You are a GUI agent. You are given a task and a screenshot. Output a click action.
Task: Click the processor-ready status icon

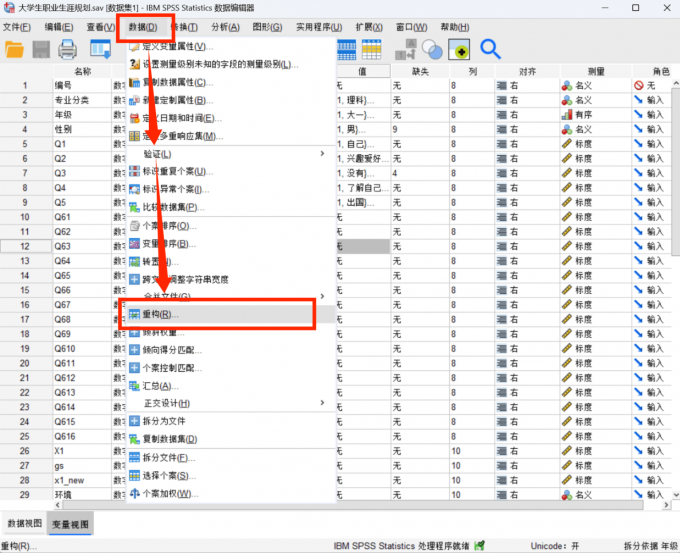pos(479,546)
